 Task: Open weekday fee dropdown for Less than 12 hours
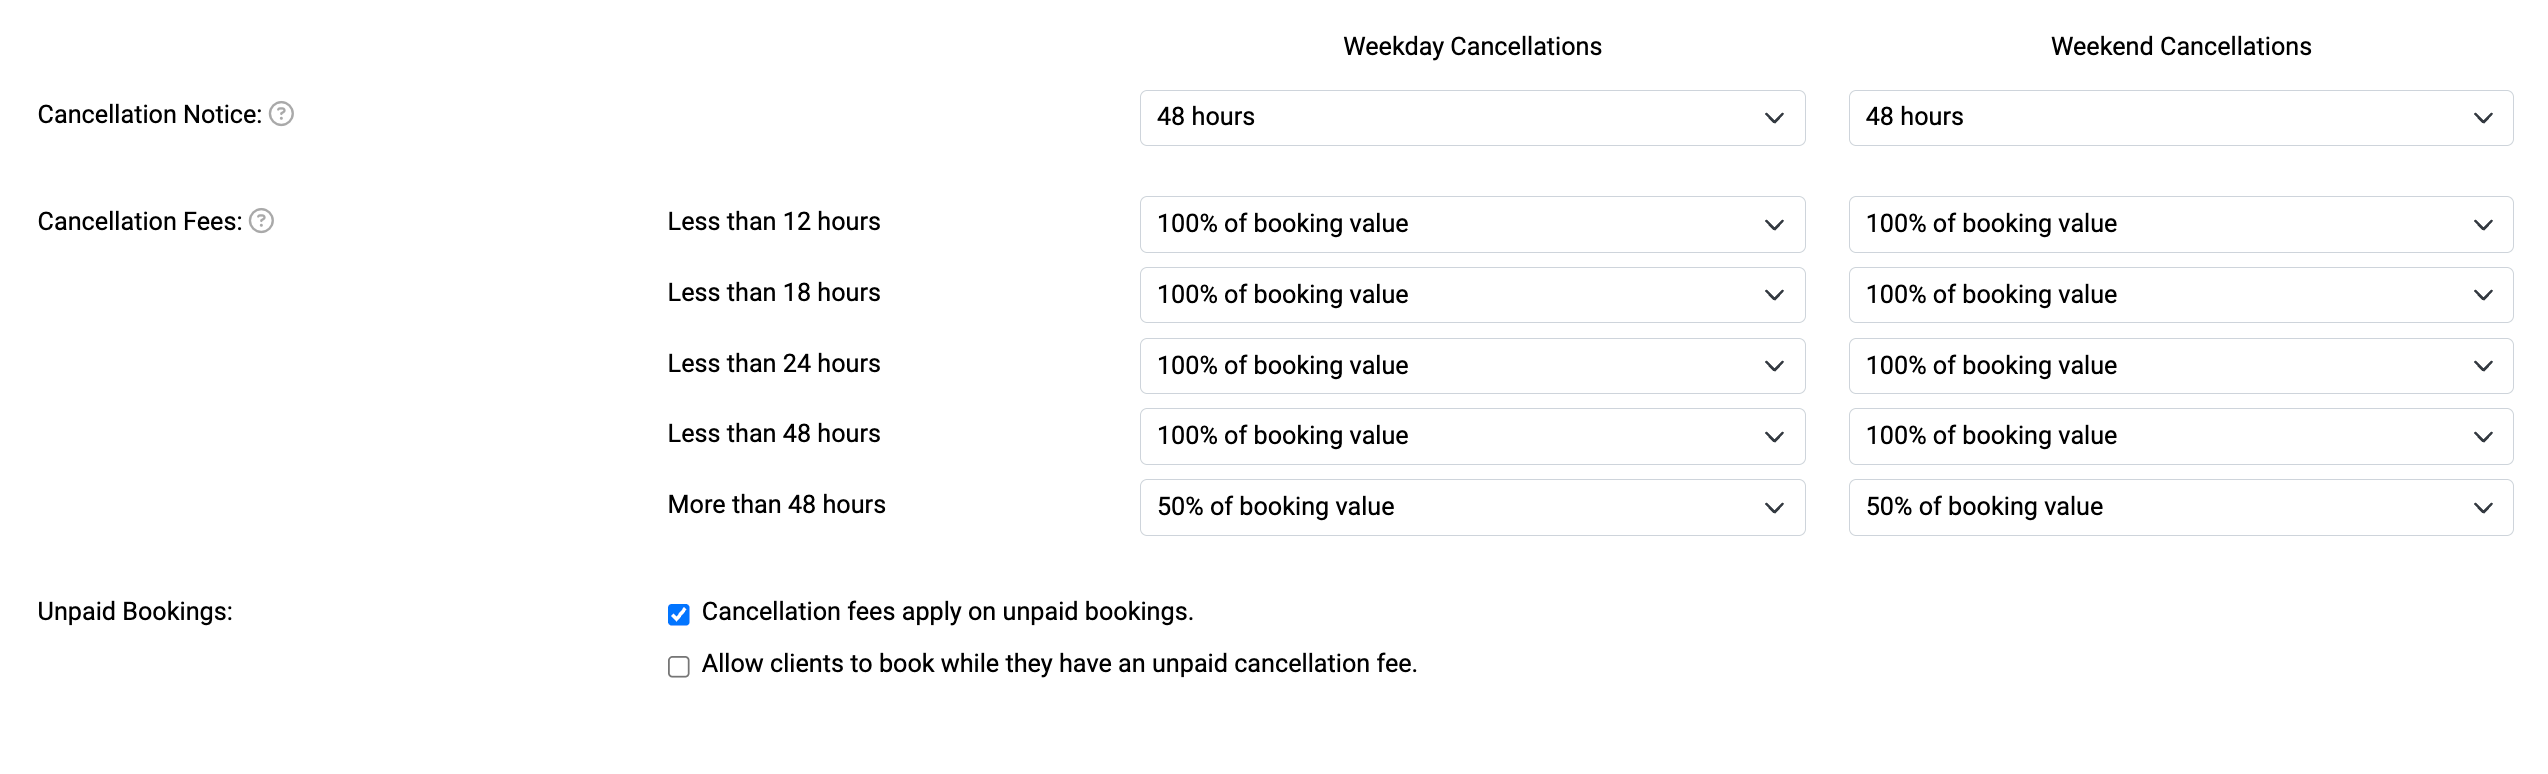[x=1472, y=224]
